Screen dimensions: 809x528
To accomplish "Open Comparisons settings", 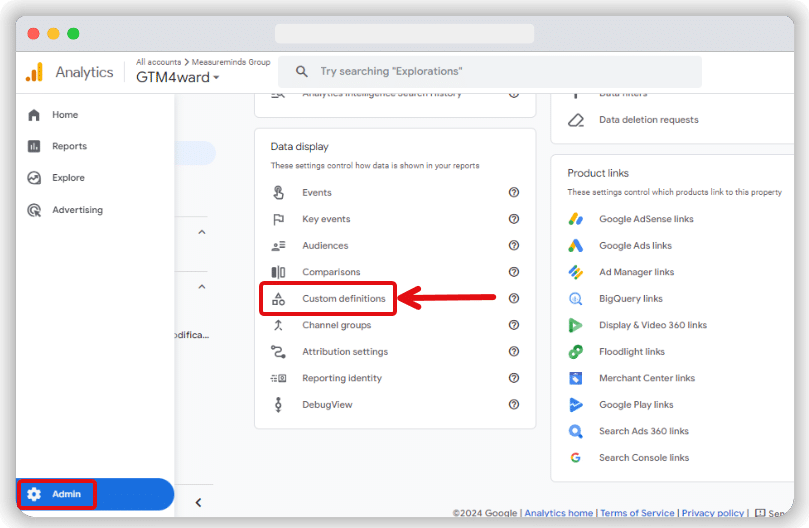I will tap(331, 272).
